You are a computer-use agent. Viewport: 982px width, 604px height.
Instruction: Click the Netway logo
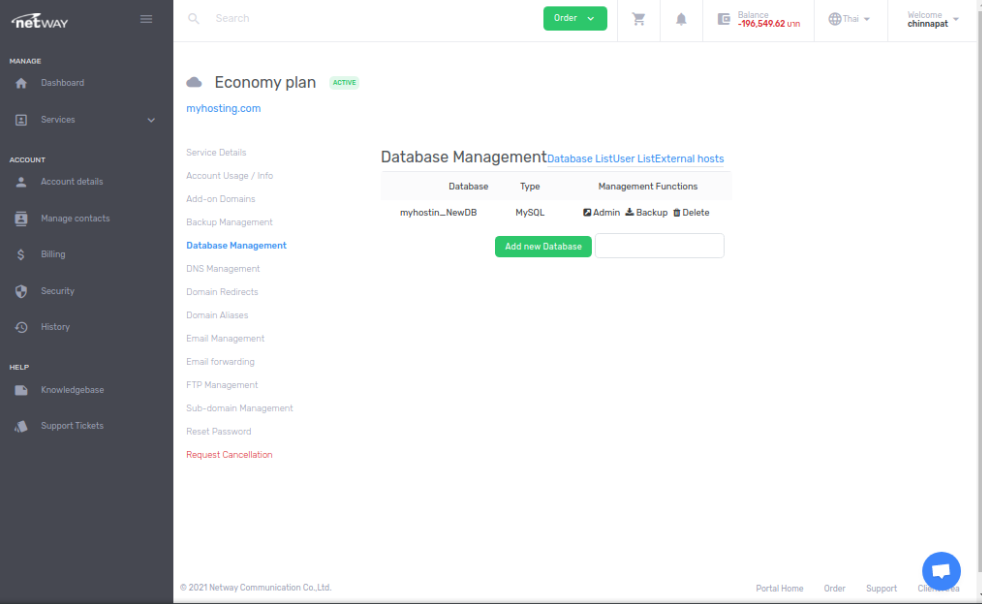[x=40, y=20]
